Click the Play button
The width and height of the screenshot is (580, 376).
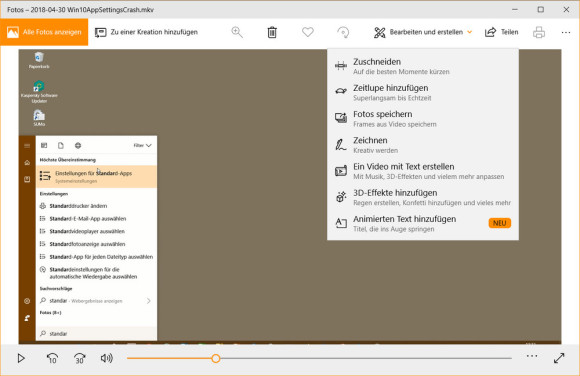(x=21, y=358)
